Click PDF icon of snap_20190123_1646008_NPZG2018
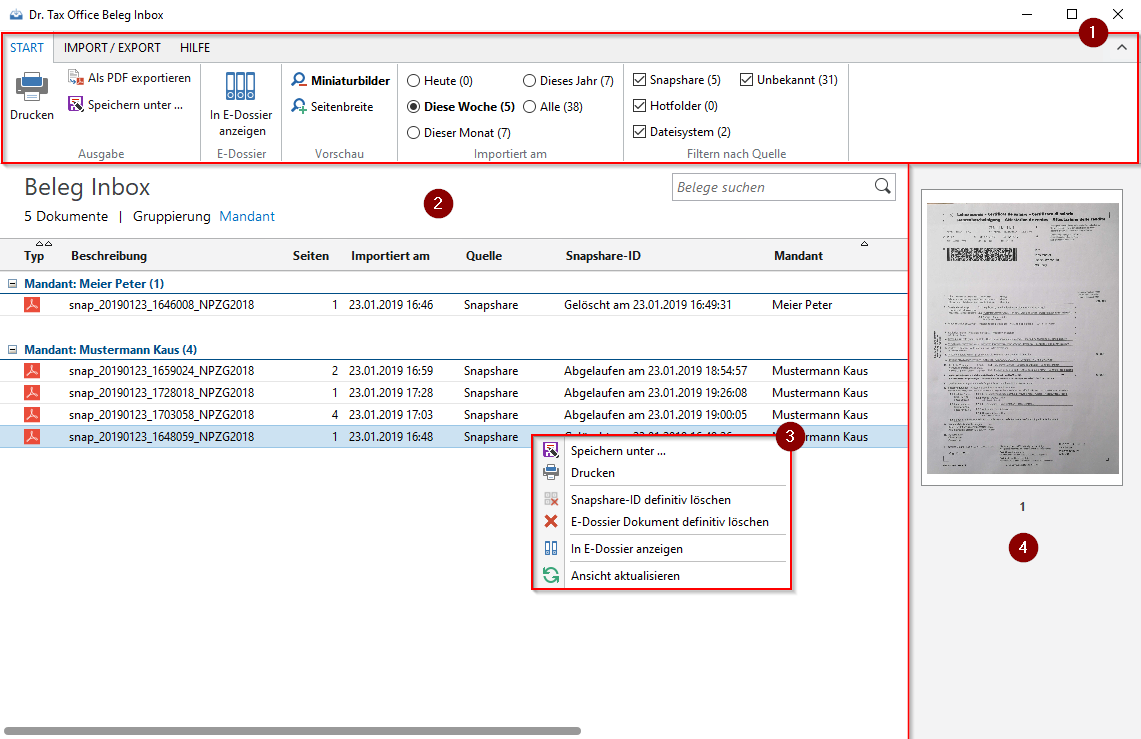Screen dimensions: 1141x739 tap(32, 305)
